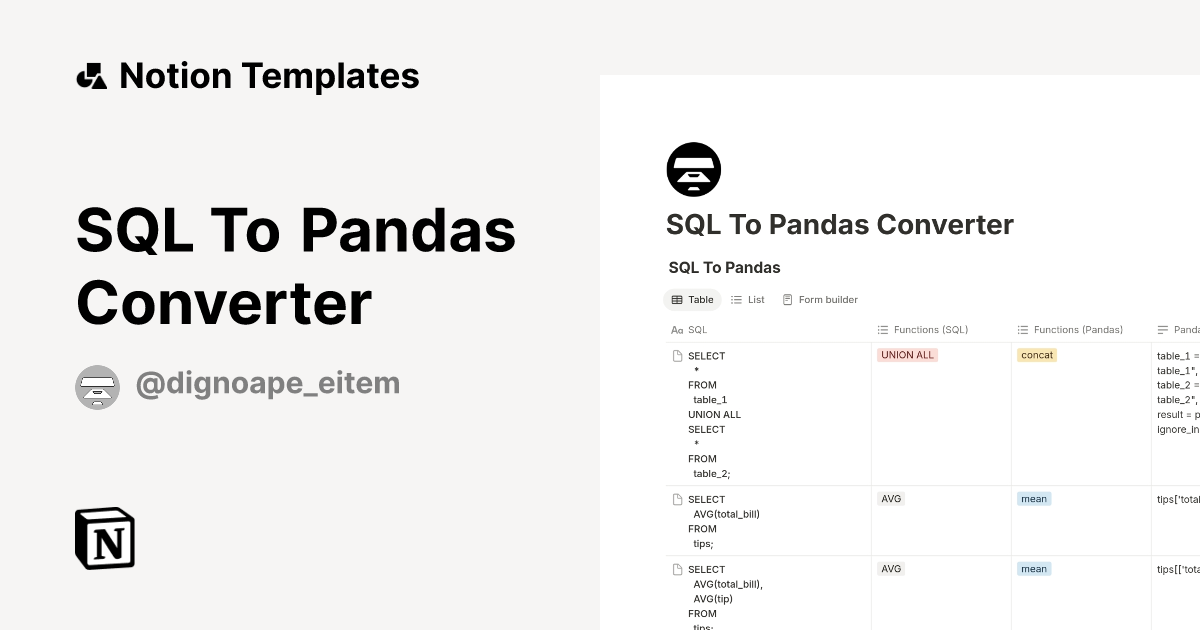
Task: Click the page icon next to first SELECT entry
Action: click(x=678, y=355)
